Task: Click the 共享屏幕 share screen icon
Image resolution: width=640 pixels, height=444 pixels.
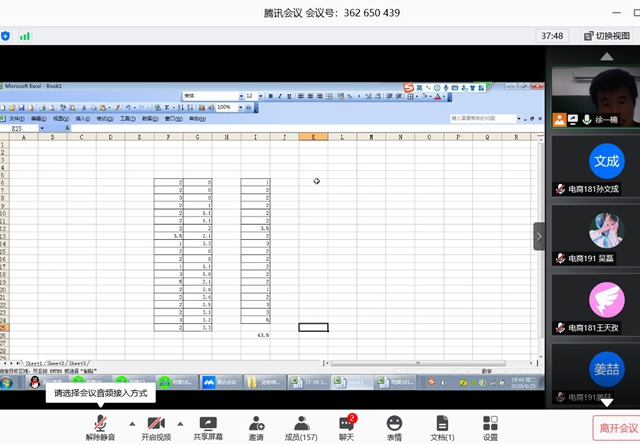Action: click(208, 426)
